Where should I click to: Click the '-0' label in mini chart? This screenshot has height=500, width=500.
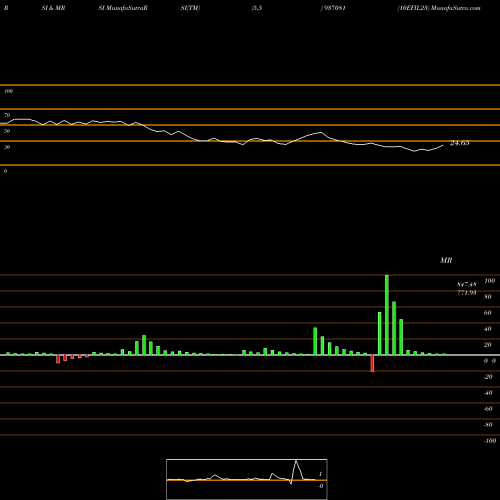tap(321, 486)
